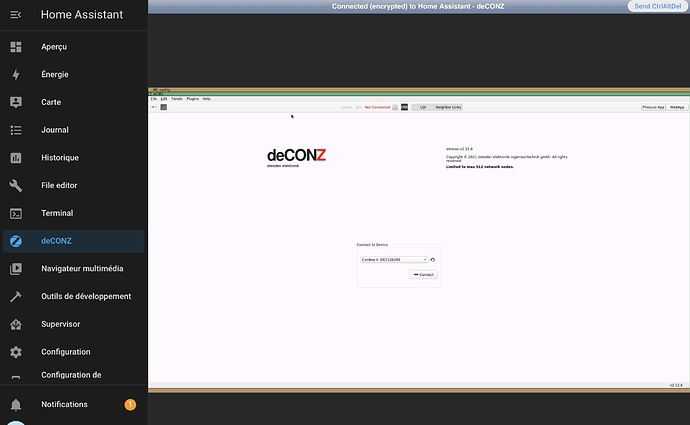690x425 pixels.
Task: Click 'Limited to max 512 network nodes' text
Action: [x=480, y=167]
